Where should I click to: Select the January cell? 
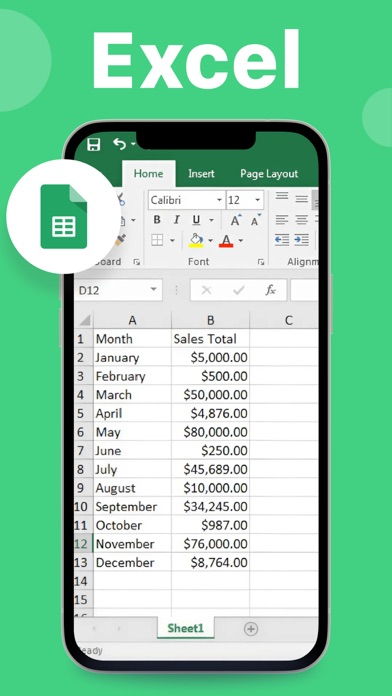coord(132,357)
